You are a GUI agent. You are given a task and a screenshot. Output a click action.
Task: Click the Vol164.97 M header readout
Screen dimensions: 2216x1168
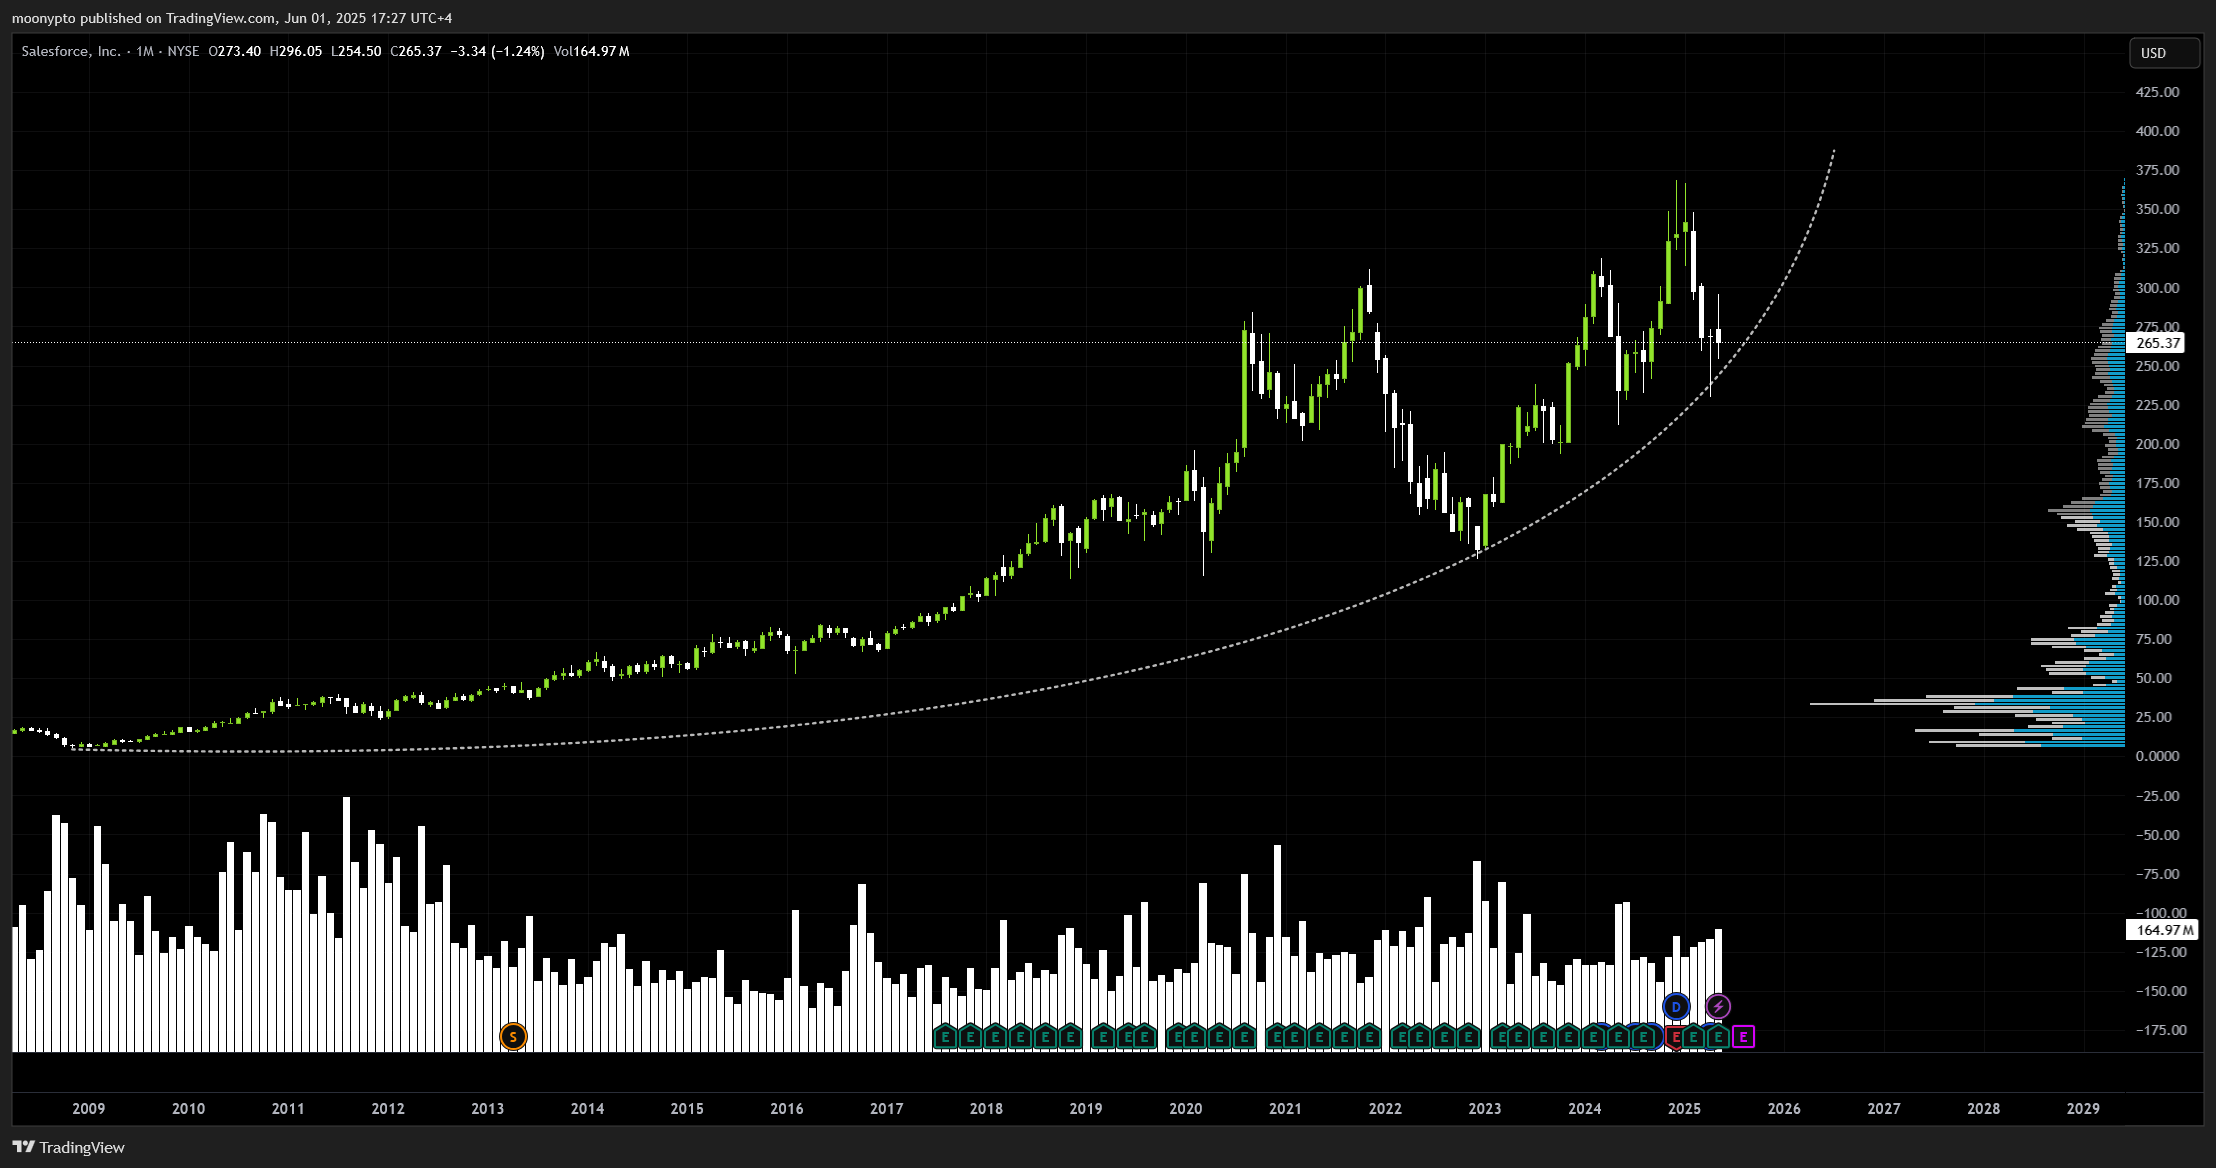591,51
